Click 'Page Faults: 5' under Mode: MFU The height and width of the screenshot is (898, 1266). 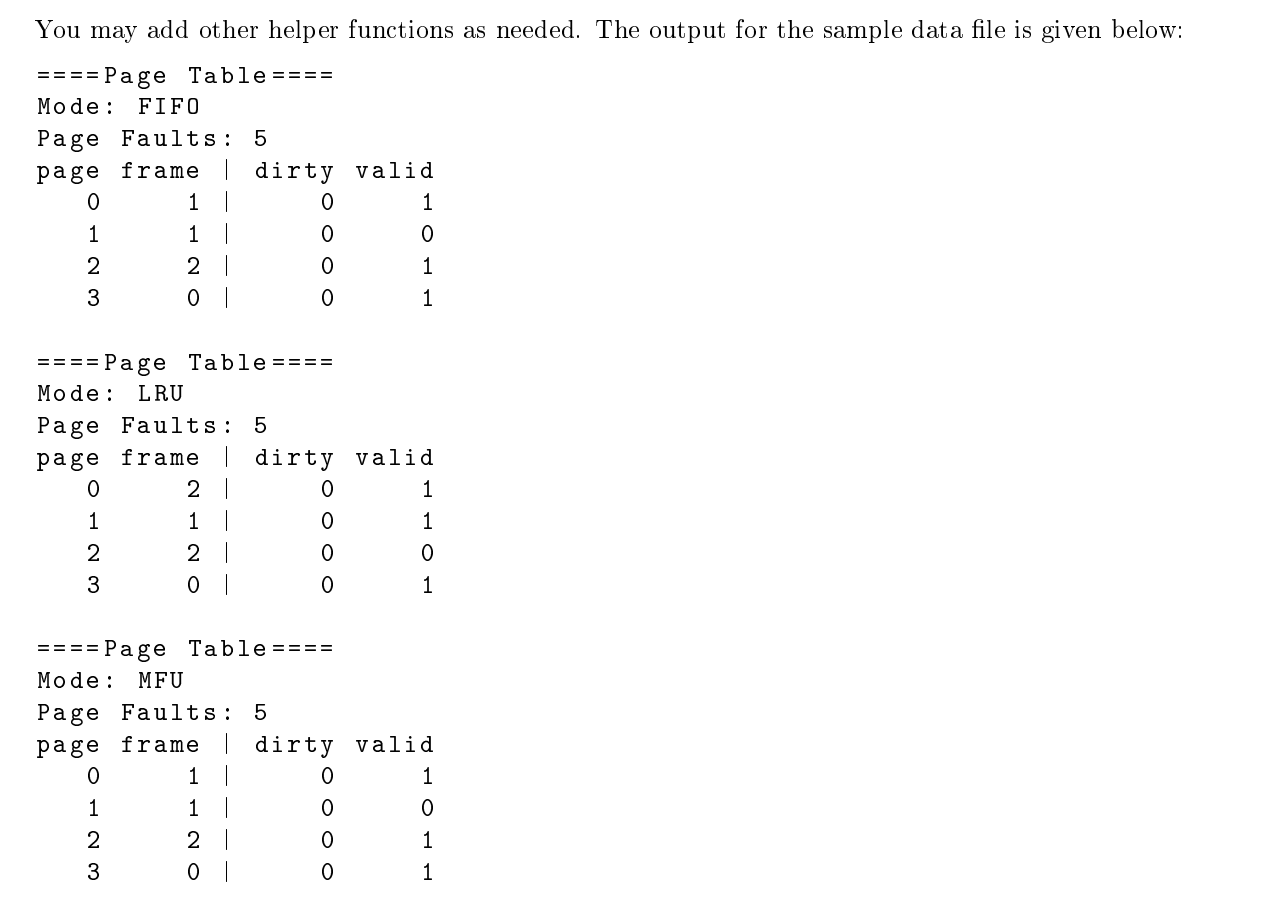153,713
